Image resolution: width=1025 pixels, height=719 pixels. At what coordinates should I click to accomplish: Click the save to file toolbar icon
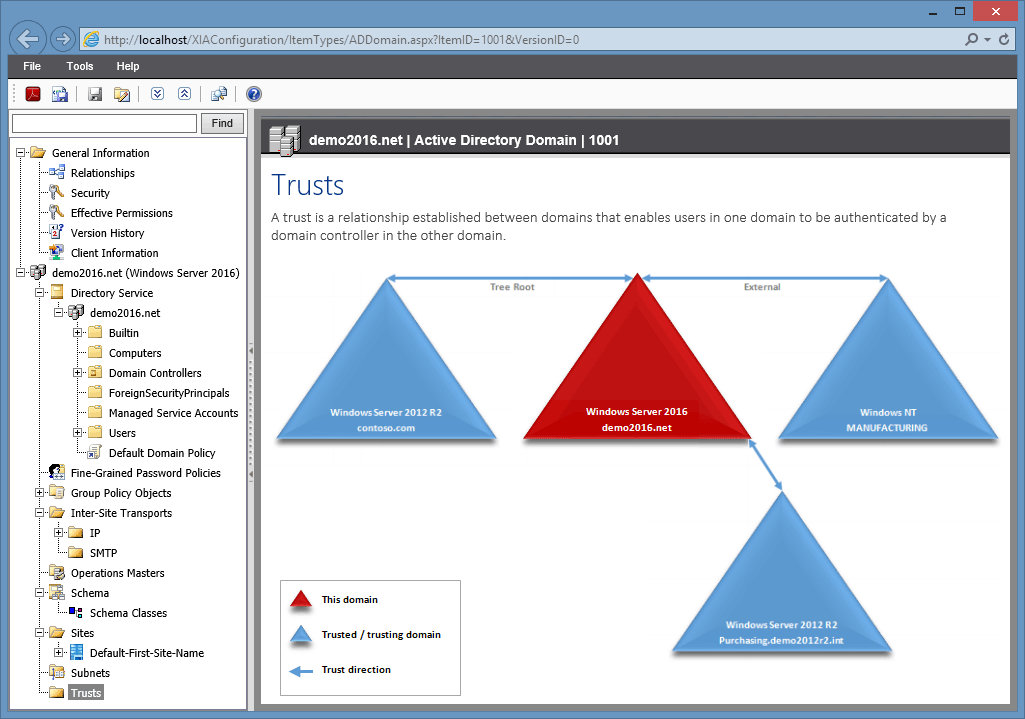pos(60,94)
